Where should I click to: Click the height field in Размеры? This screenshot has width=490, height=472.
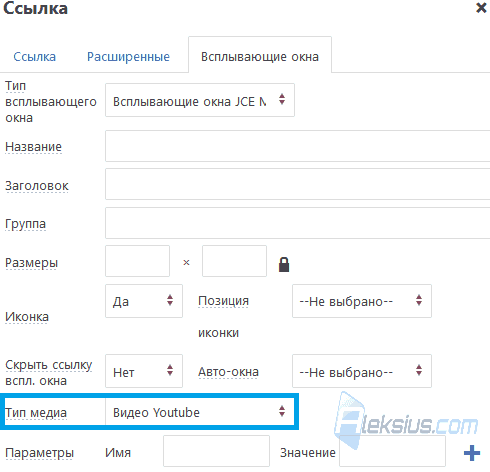point(234,261)
